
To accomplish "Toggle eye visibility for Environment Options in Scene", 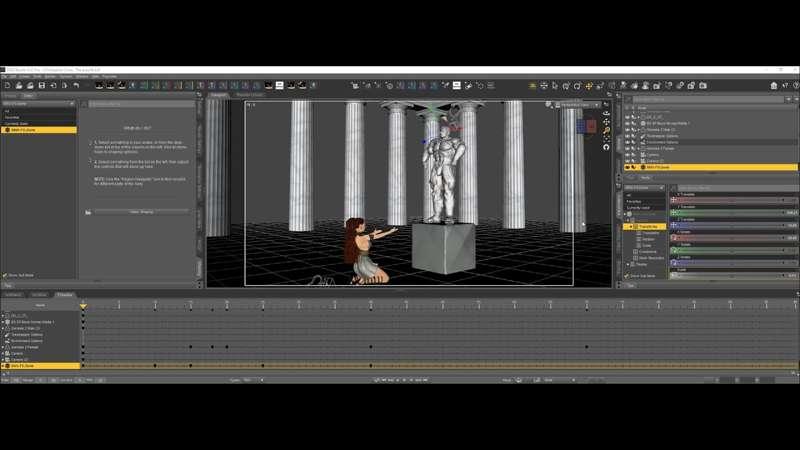I will [627, 142].
